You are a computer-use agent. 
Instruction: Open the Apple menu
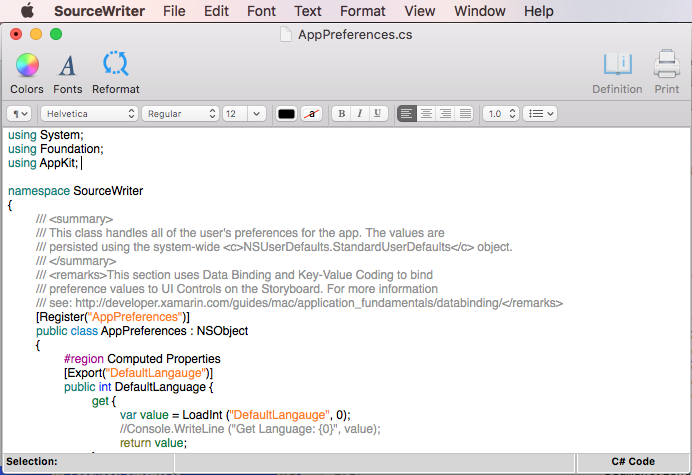tap(27, 11)
